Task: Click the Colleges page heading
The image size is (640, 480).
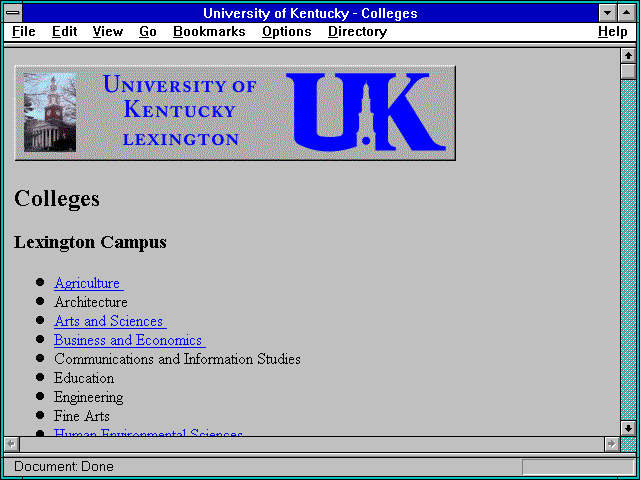Action: 57,199
